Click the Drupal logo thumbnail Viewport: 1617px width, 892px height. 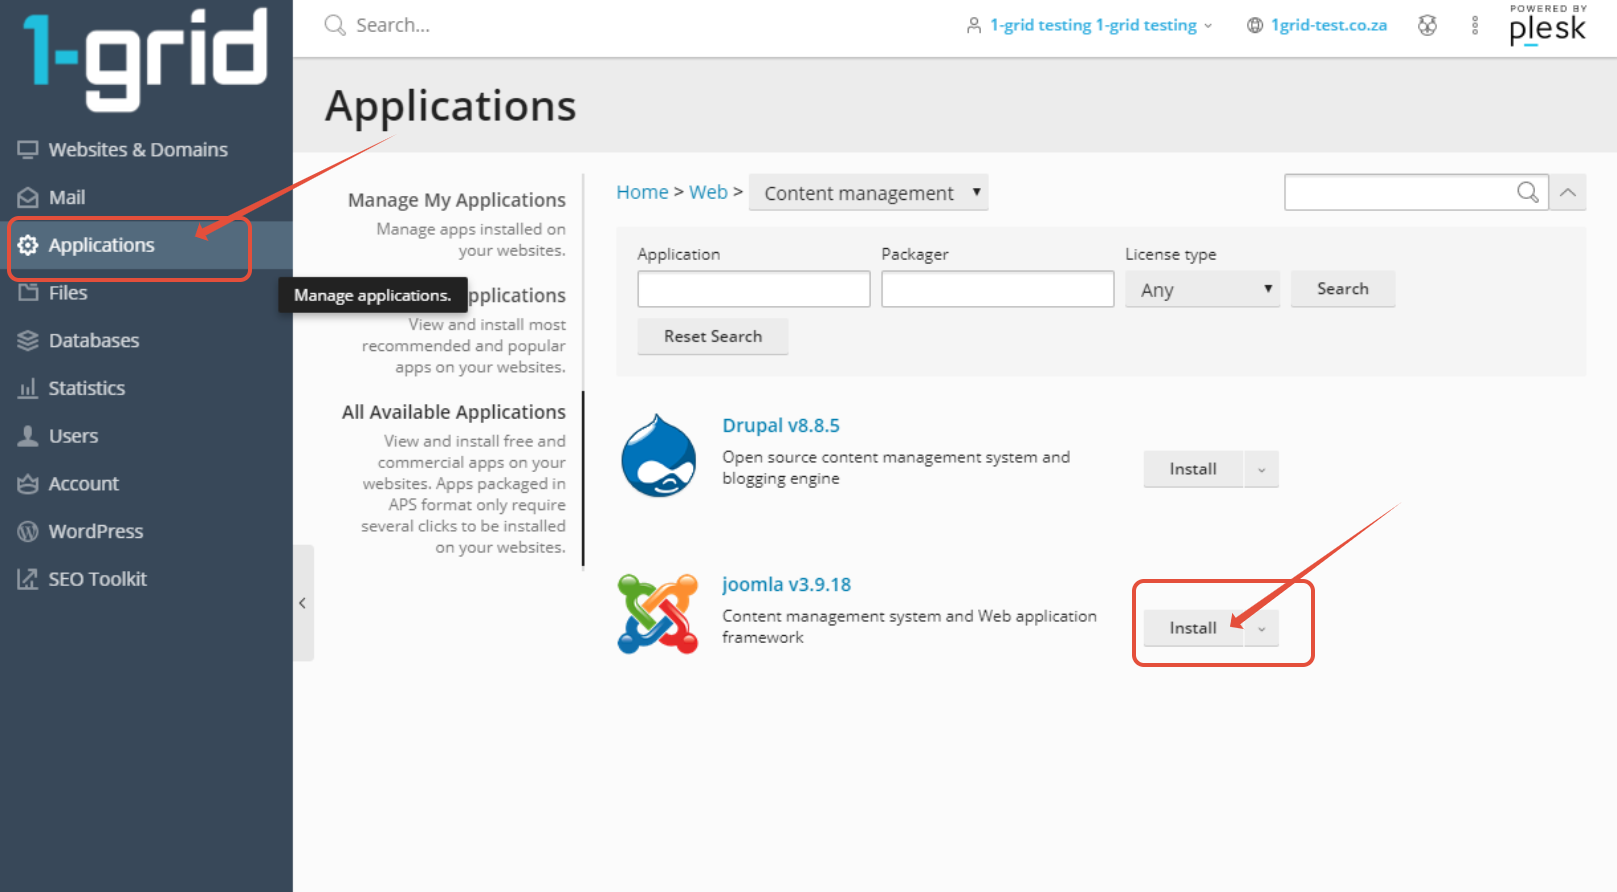point(659,456)
